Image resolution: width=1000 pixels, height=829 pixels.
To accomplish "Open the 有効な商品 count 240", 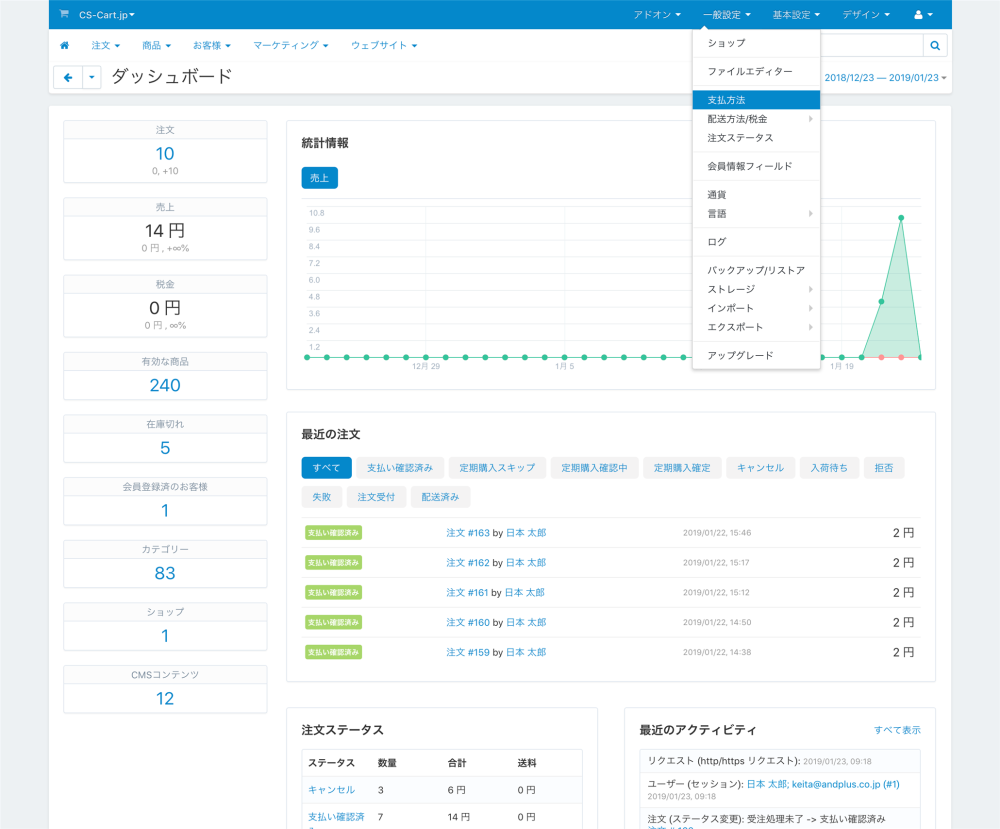I will tap(165, 385).
